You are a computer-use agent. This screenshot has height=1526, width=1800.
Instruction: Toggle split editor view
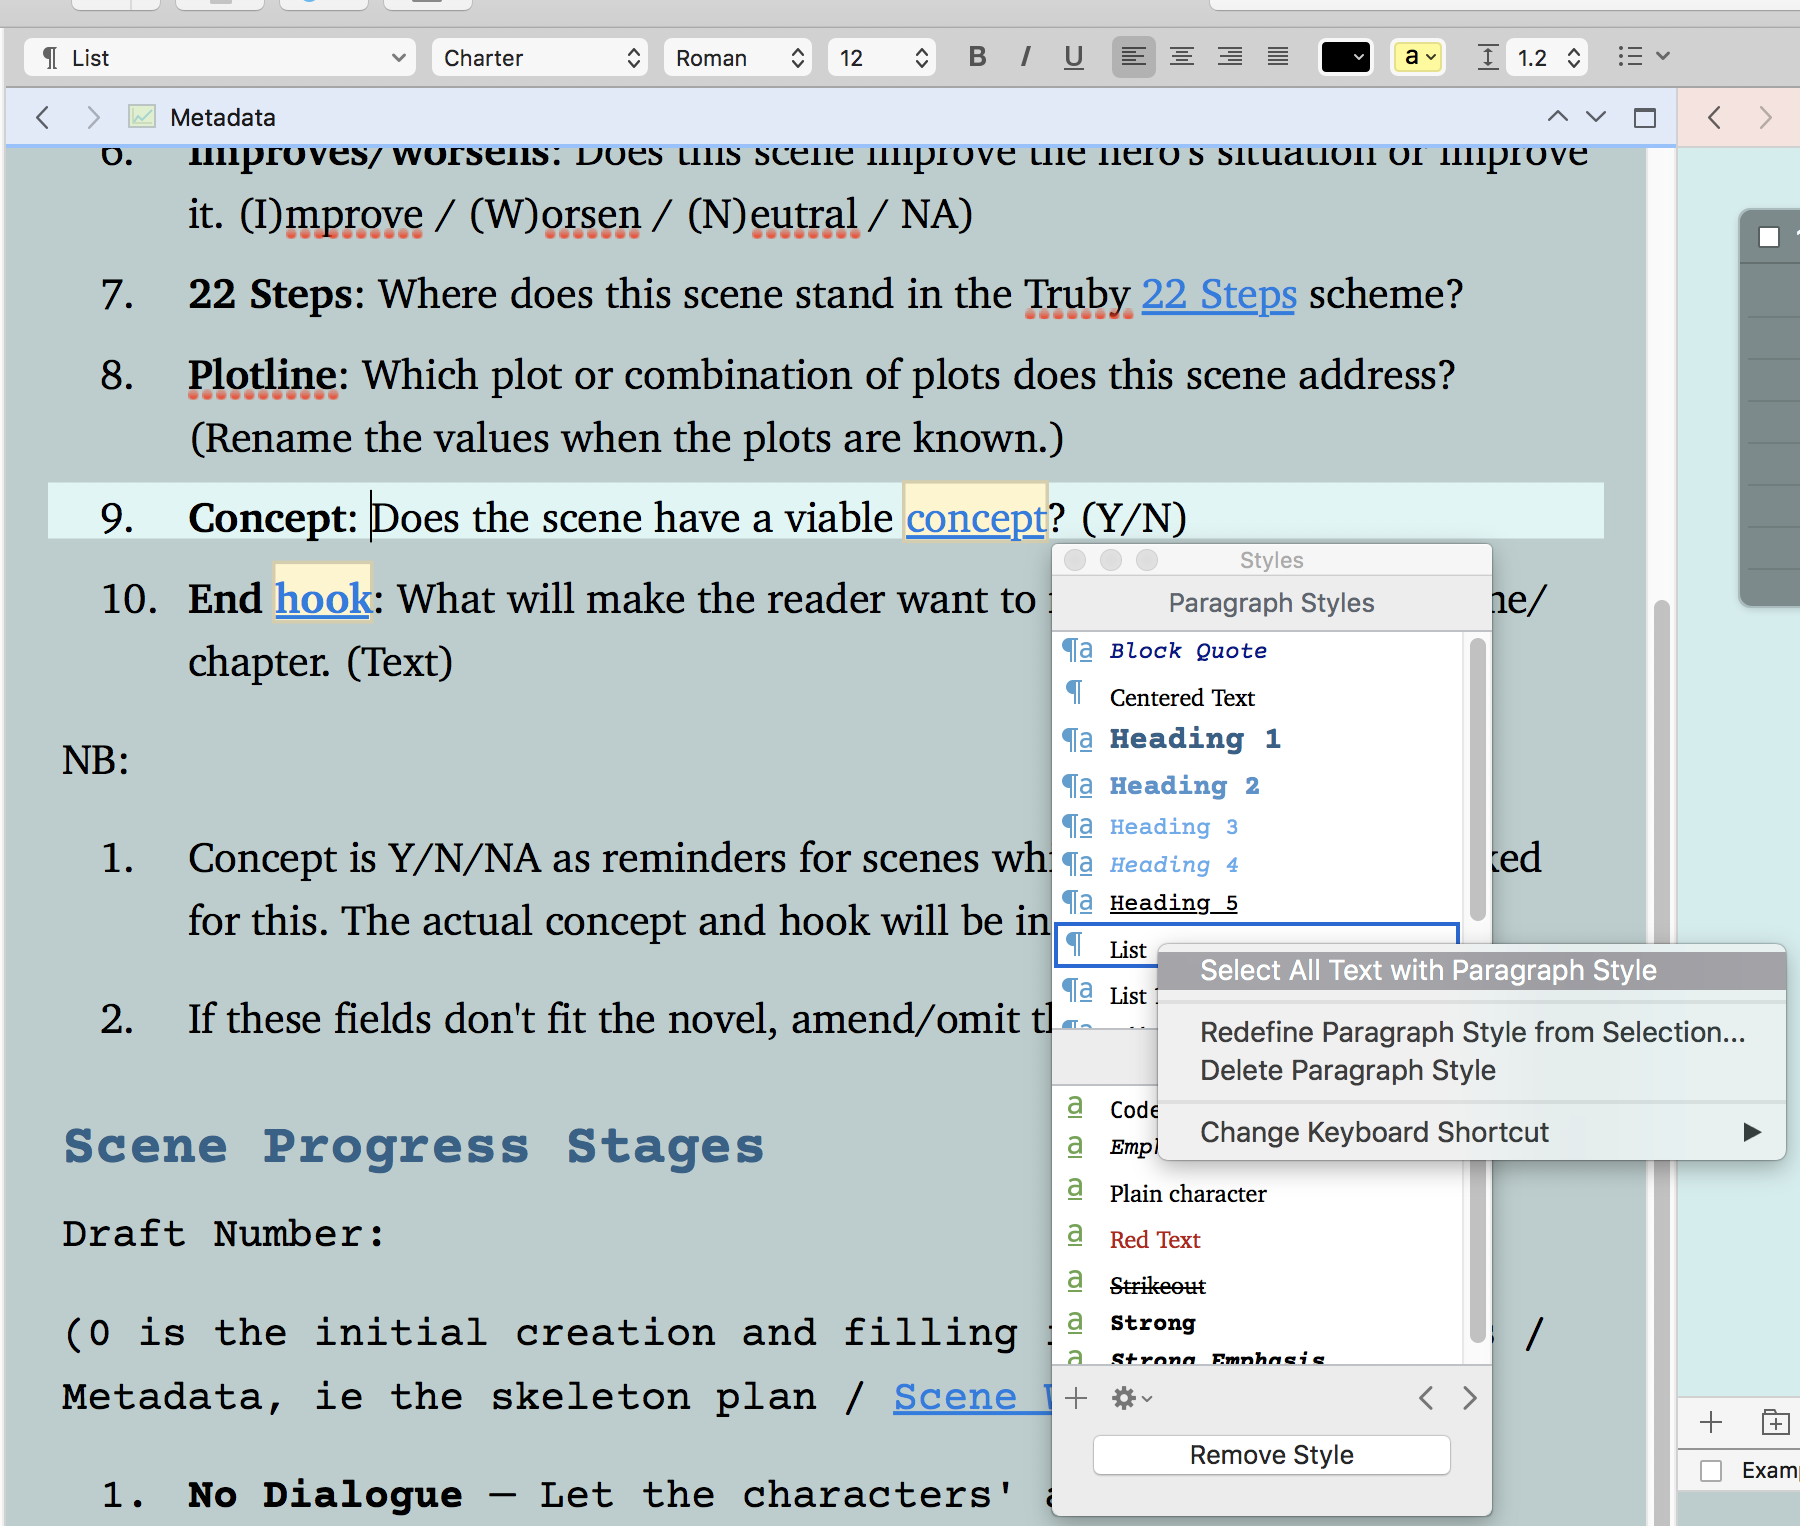[1645, 118]
